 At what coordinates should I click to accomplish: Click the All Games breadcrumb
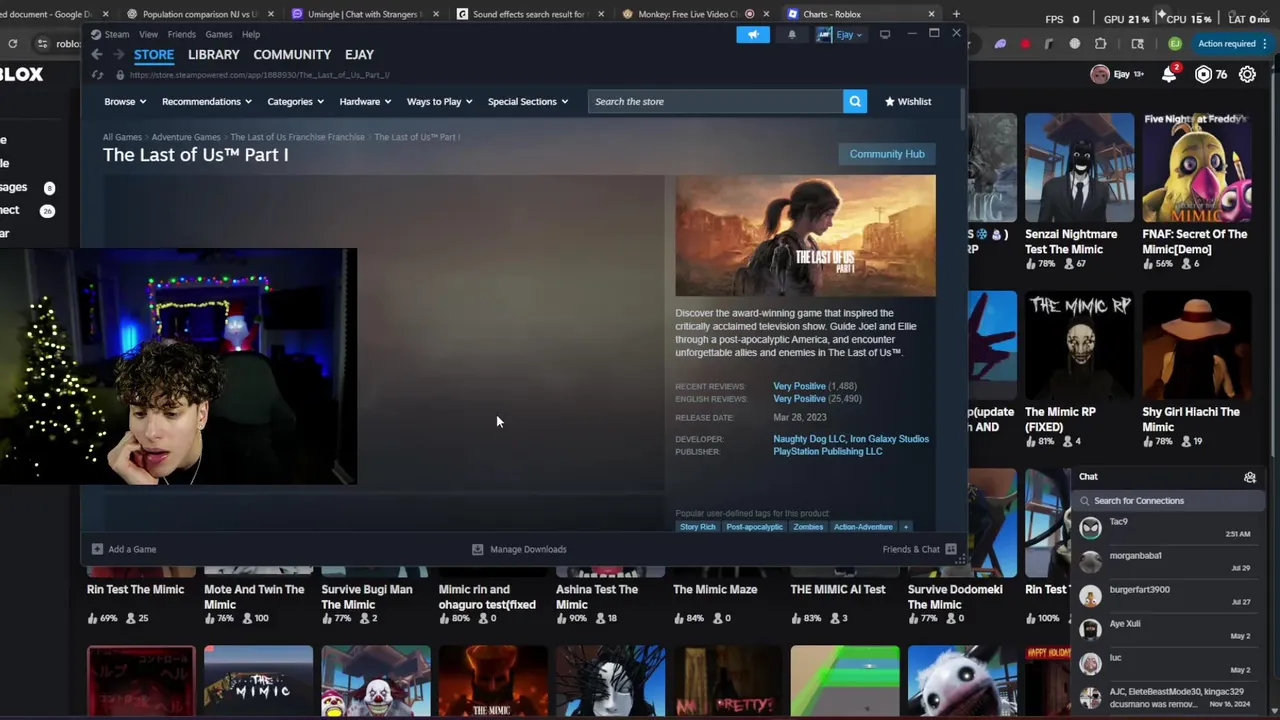tap(122, 137)
